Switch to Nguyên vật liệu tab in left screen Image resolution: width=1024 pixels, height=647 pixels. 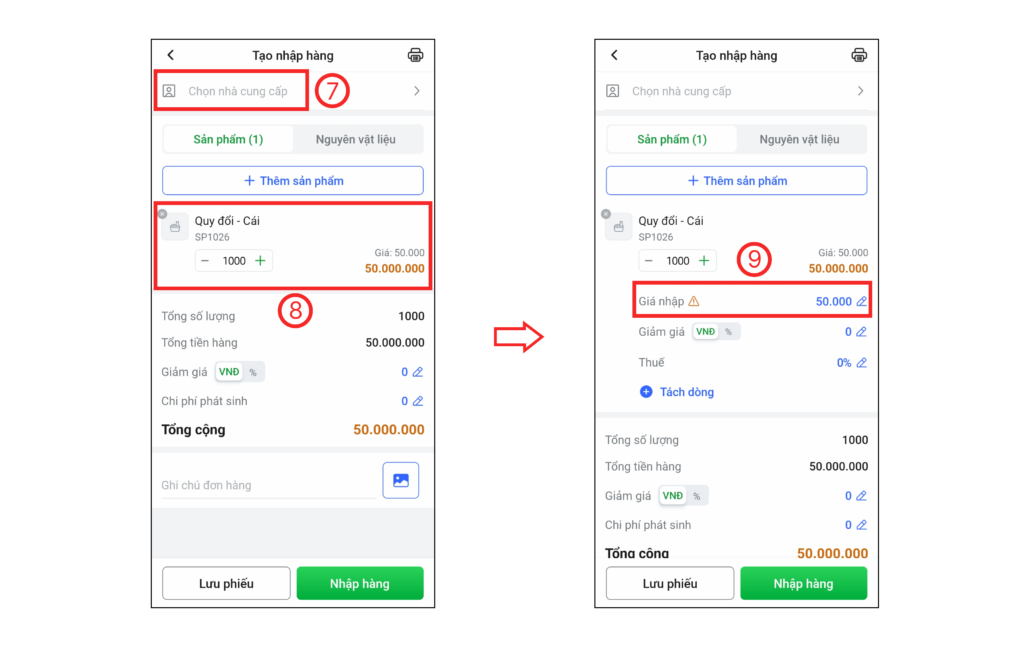click(356, 139)
